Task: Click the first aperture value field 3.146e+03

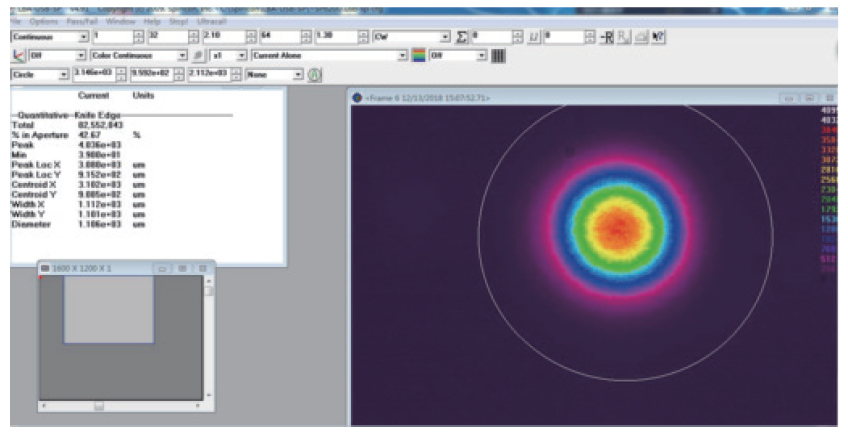Action: [x=92, y=75]
